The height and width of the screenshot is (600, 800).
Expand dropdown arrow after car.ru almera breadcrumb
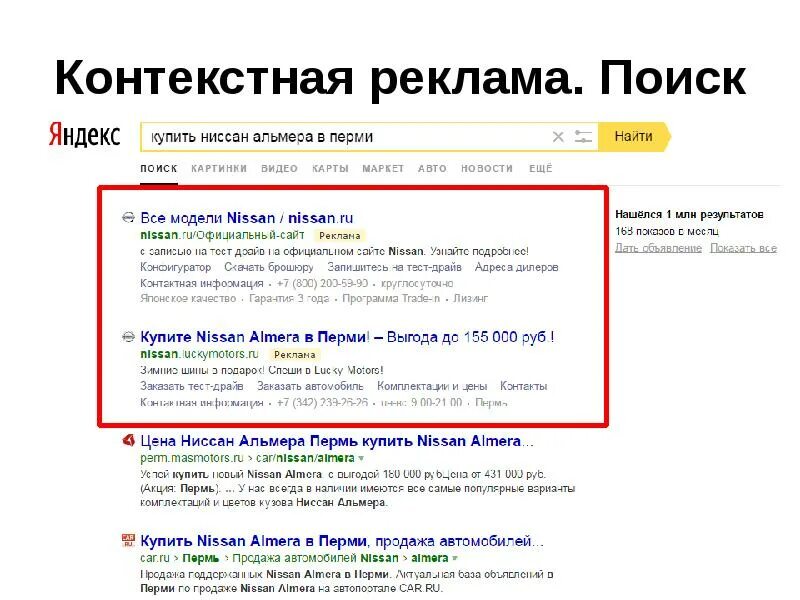(455, 558)
